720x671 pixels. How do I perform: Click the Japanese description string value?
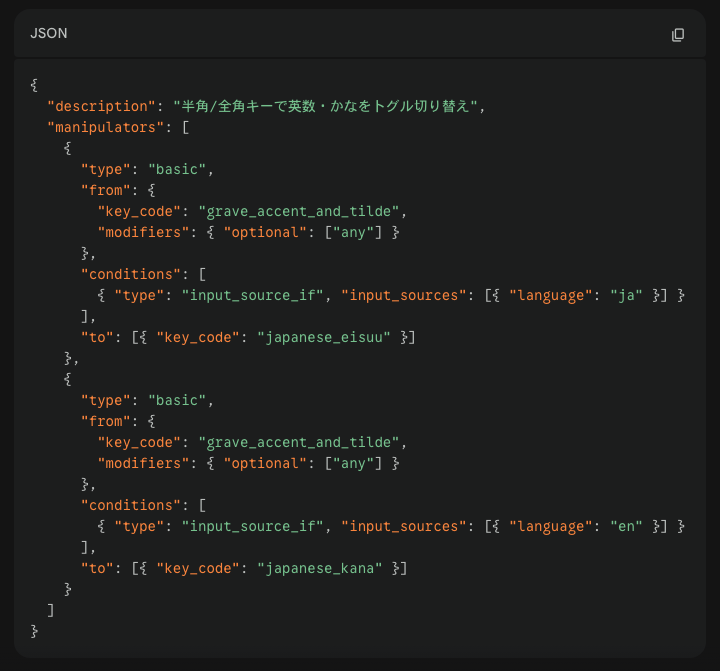point(325,106)
